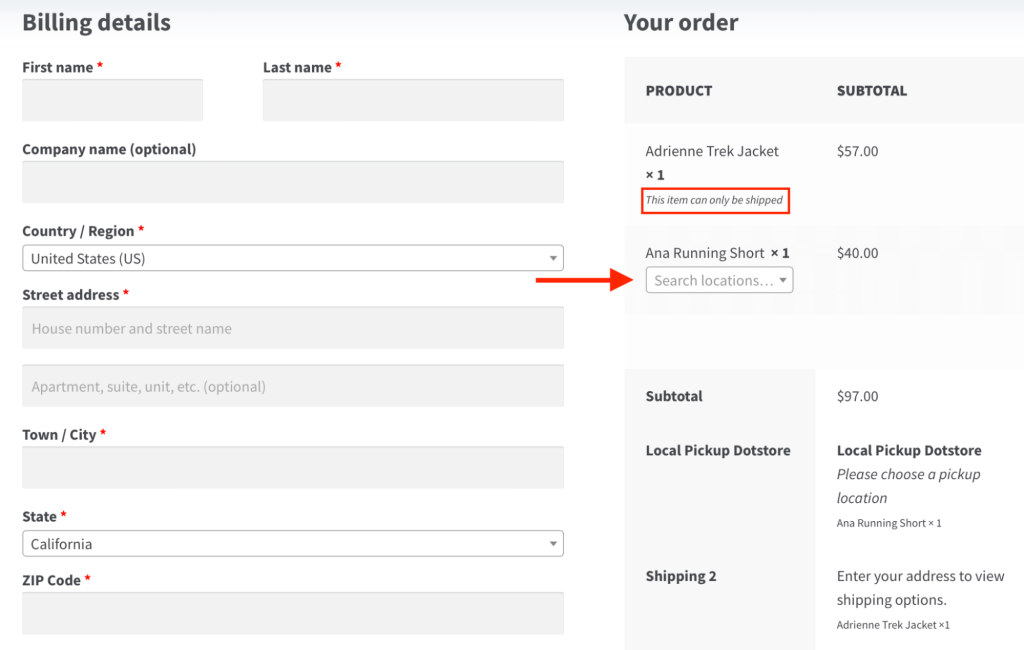The width and height of the screenshot is (1024, 650).
Task: Click the Ana Running Short product name
Action: (705, 253)
